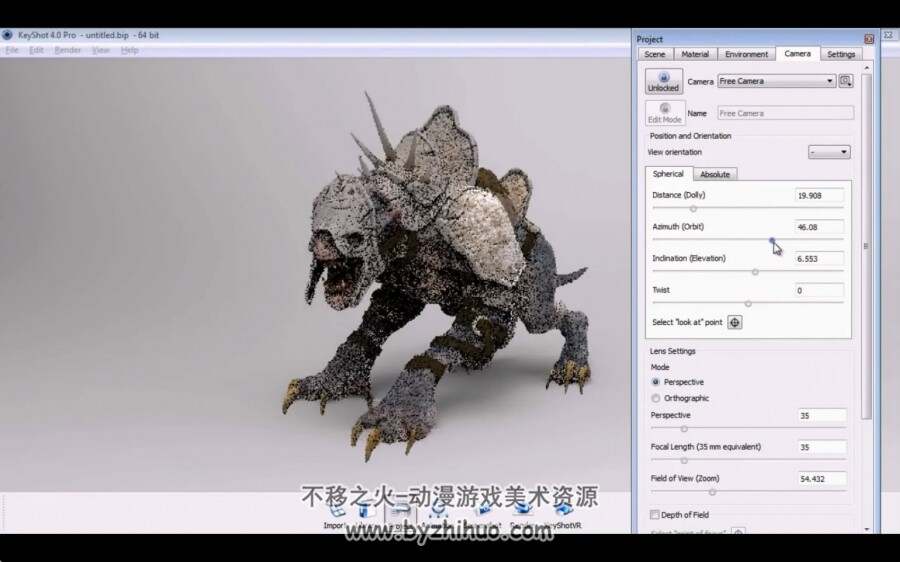Select the Orthographic lens mode
Screen dimensions: 900x562
[x=655, y=398]
